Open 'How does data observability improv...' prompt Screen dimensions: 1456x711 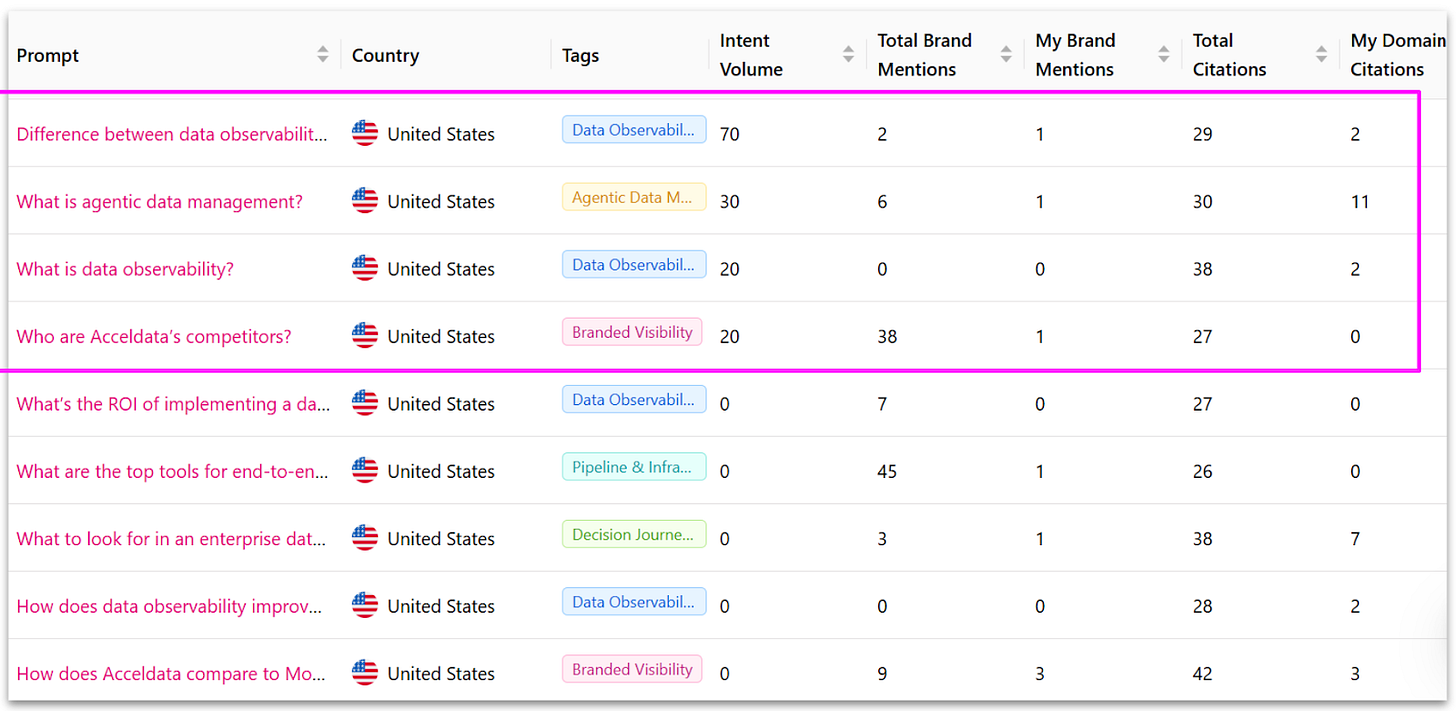pos(170,606)
